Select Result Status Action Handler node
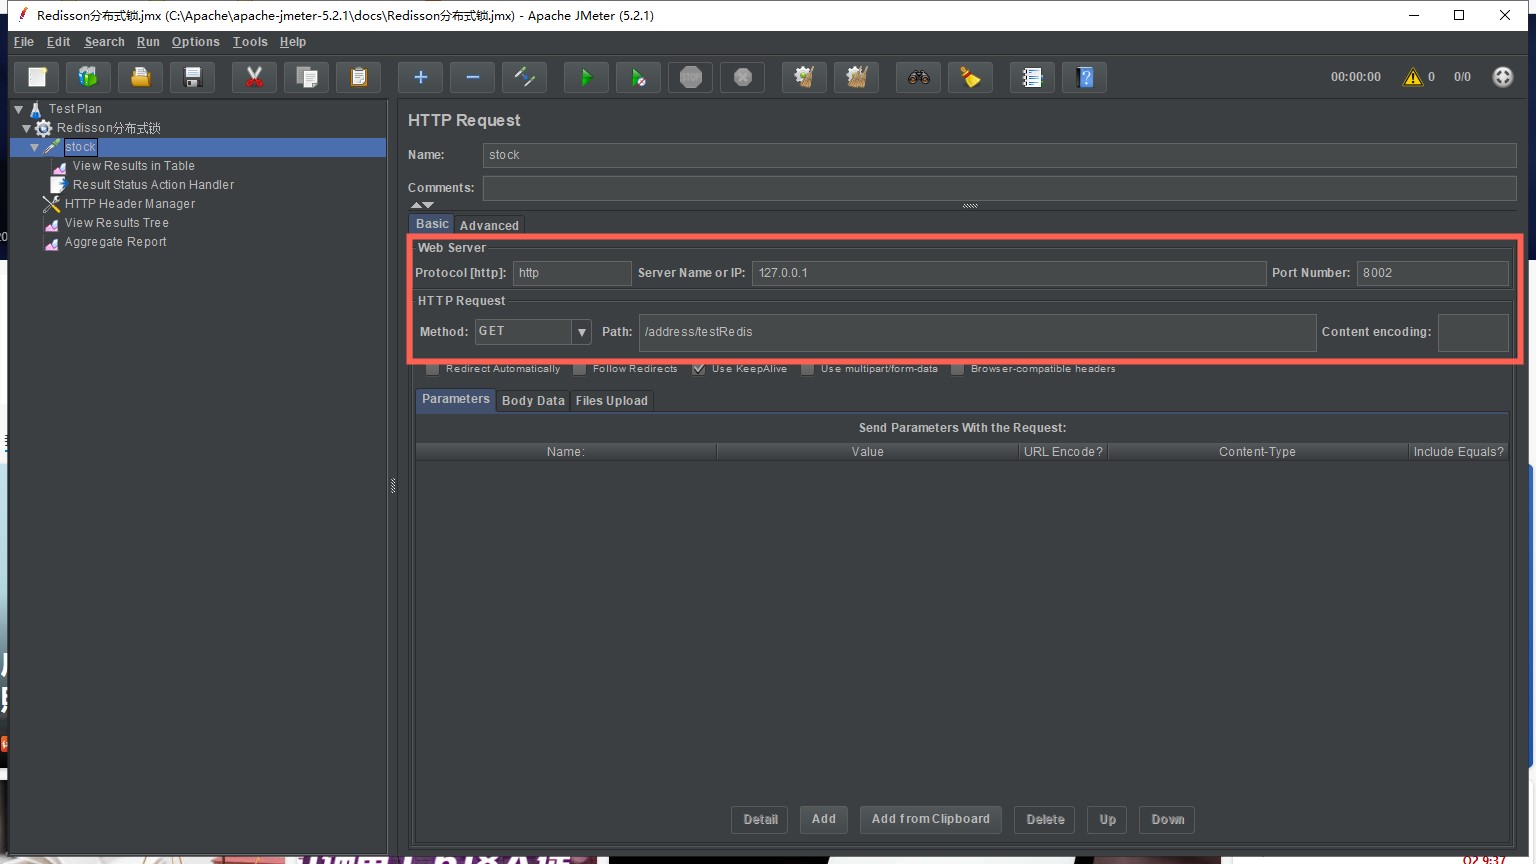 pos(153,185)
